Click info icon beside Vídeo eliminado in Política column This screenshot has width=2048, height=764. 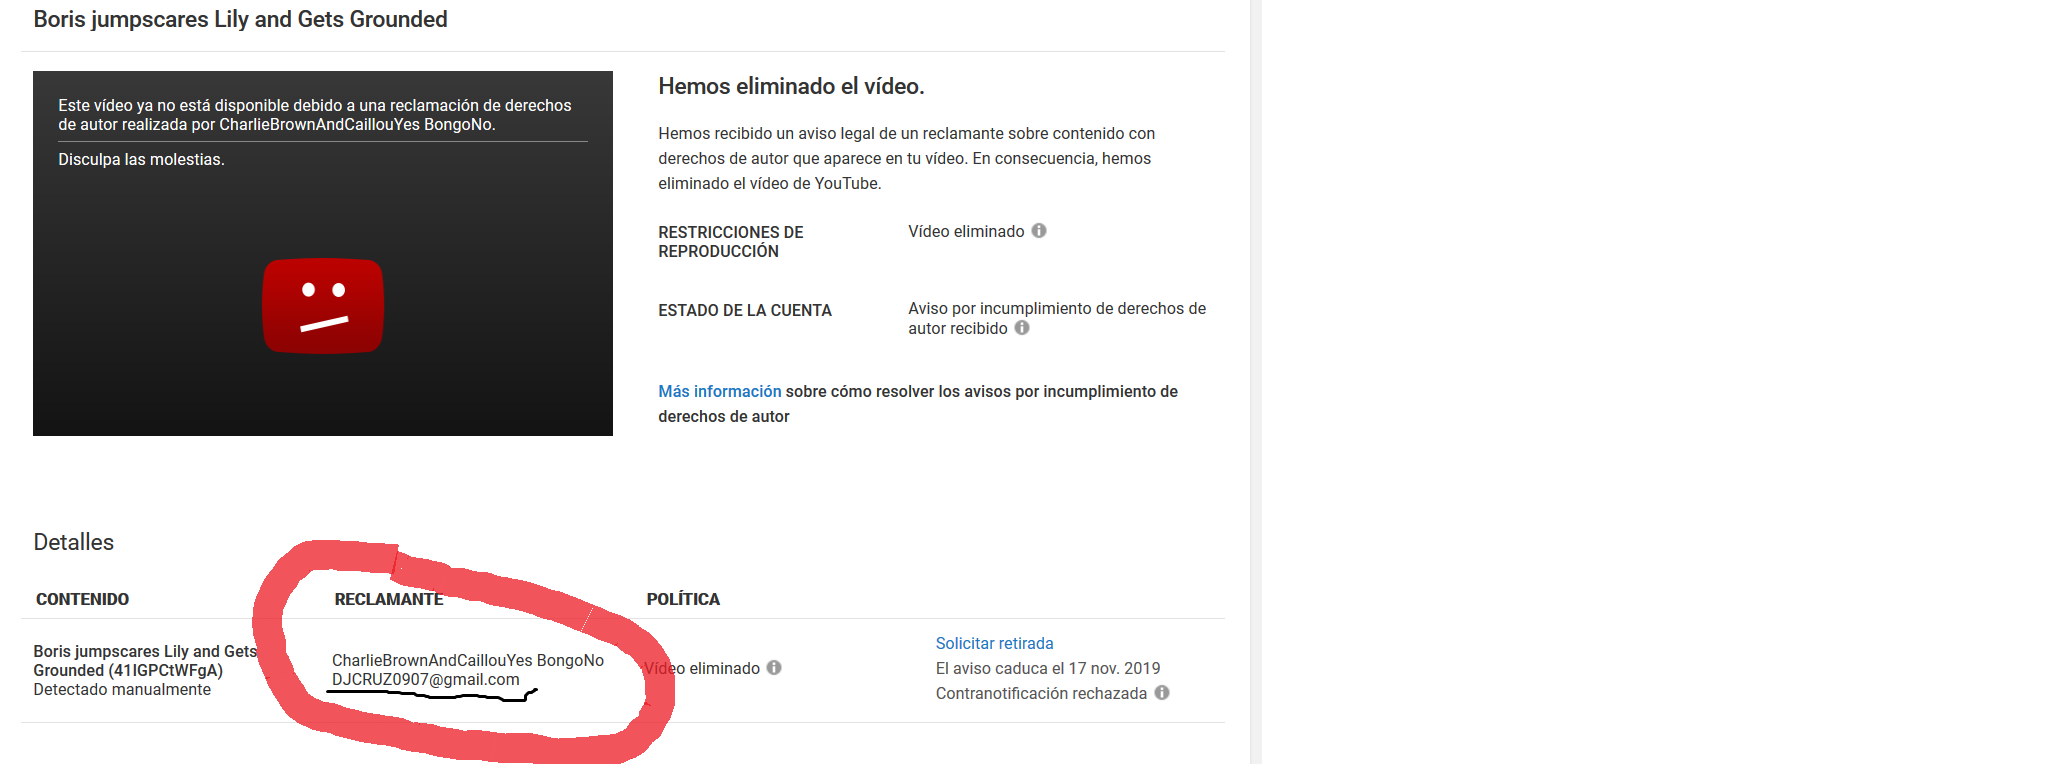click(774, 668)
